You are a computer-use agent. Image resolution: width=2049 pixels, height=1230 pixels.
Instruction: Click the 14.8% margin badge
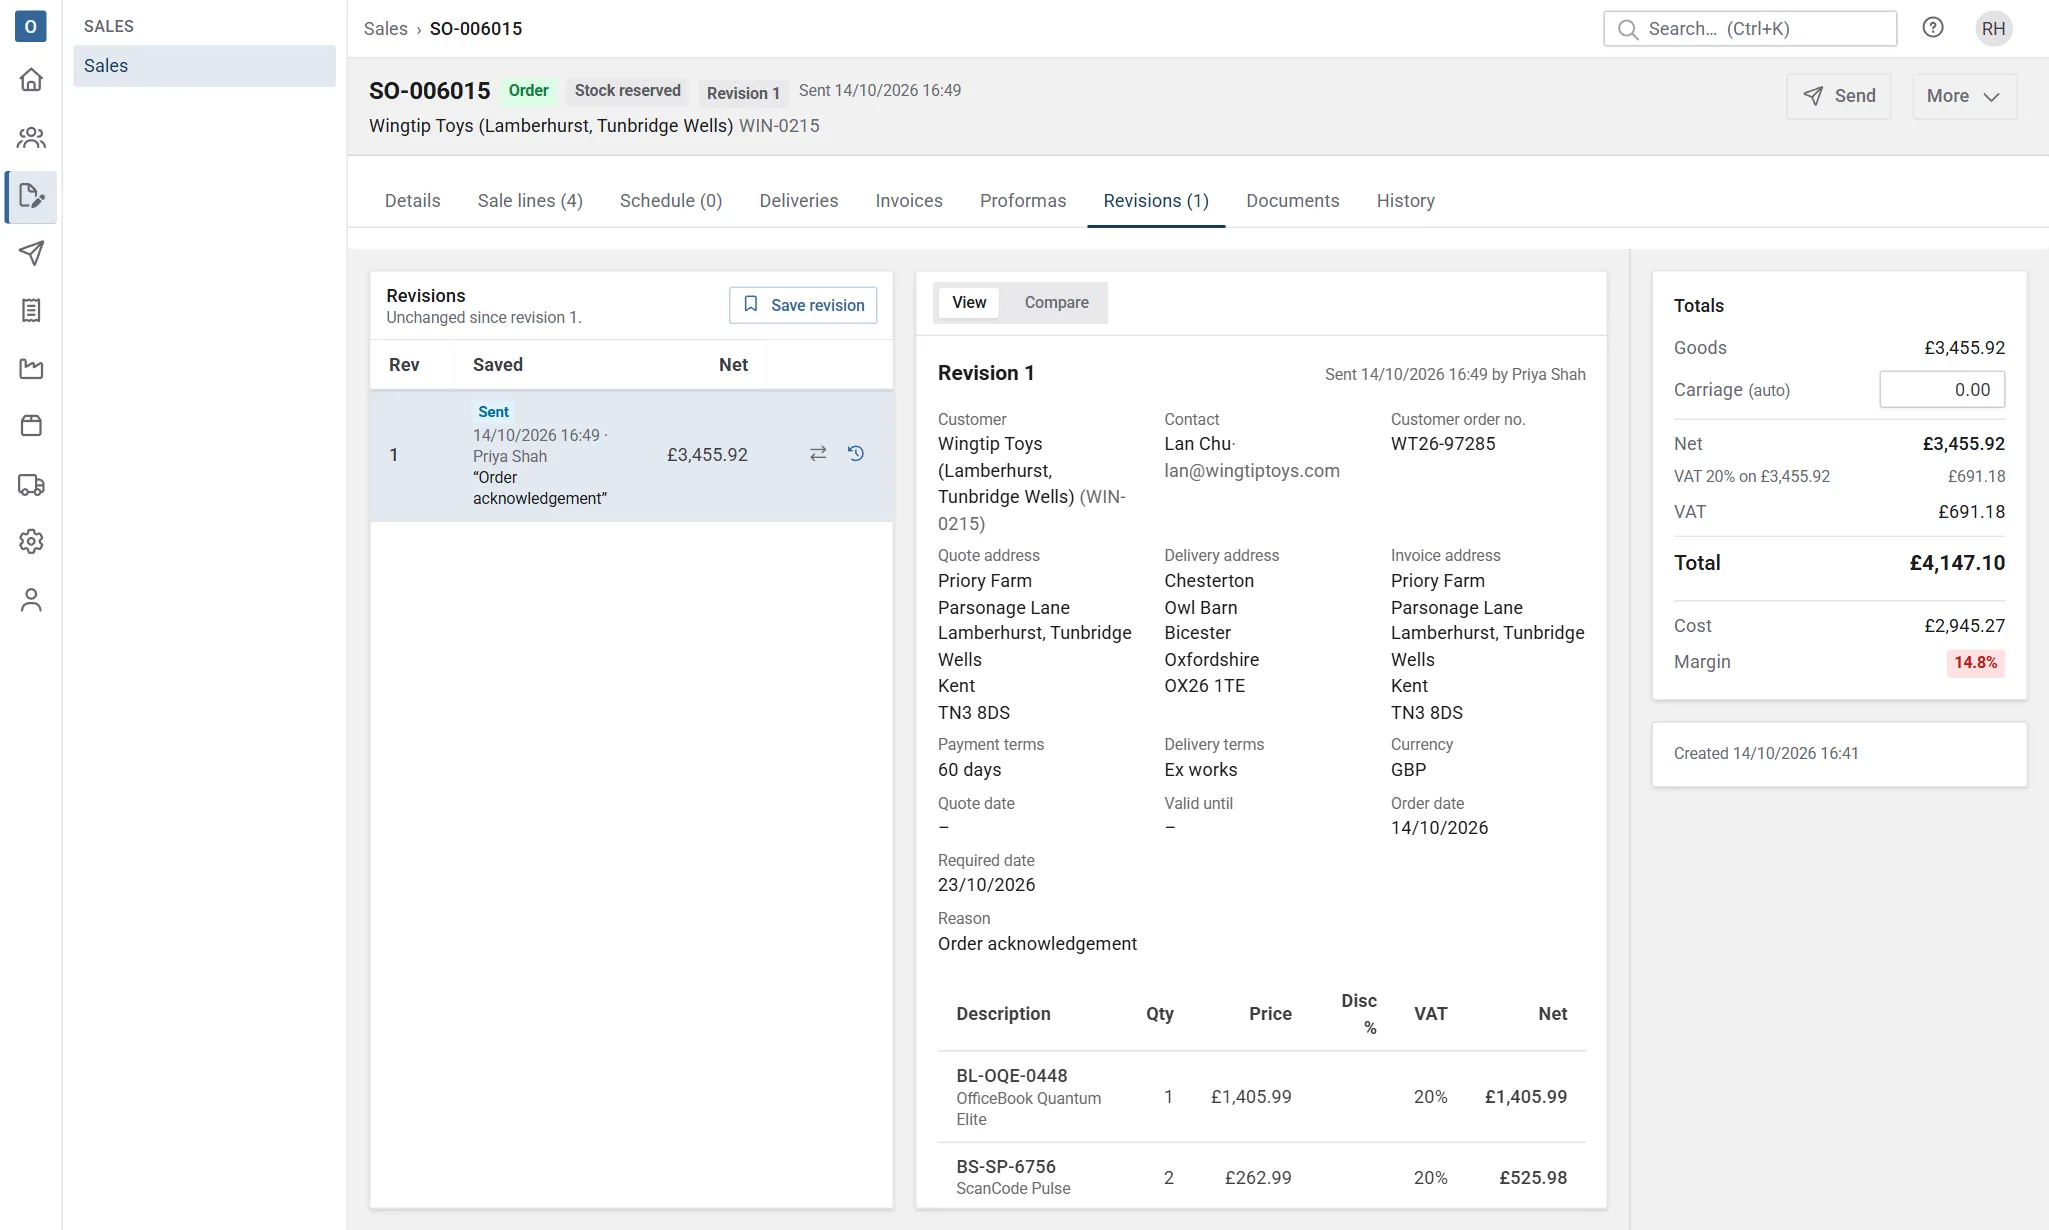tap(1976, 663)
